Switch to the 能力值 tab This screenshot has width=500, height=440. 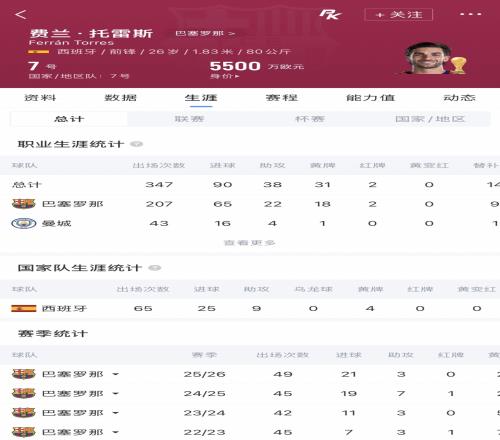370,98
